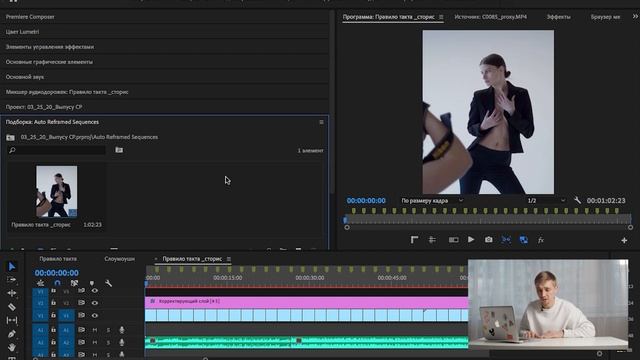Show hidden panel tabs via double-chevron
This screenshot has width=640, height=360.
coord(635,17)
